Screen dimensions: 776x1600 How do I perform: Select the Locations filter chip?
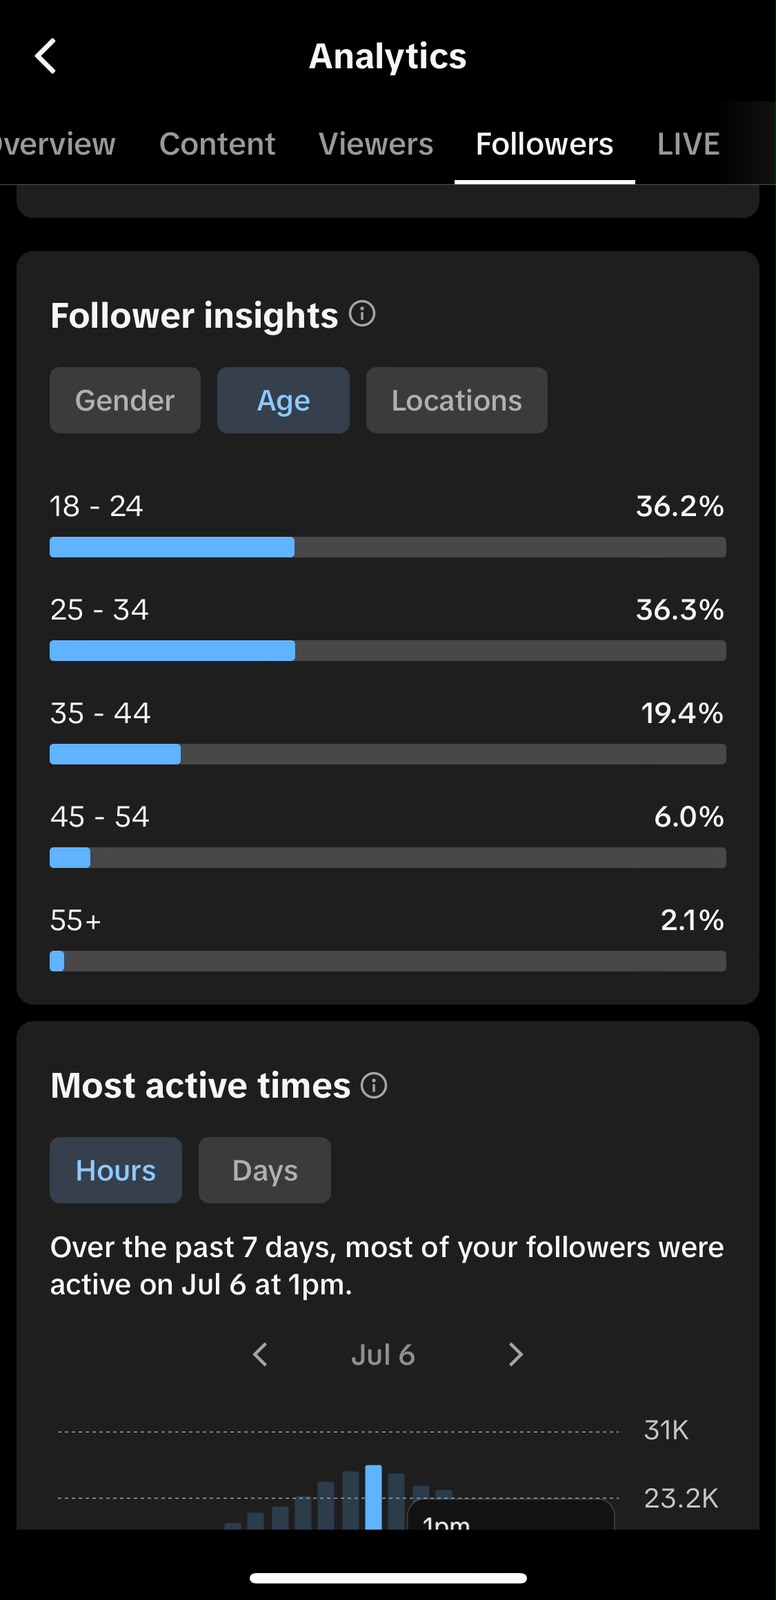coord(457,400)
